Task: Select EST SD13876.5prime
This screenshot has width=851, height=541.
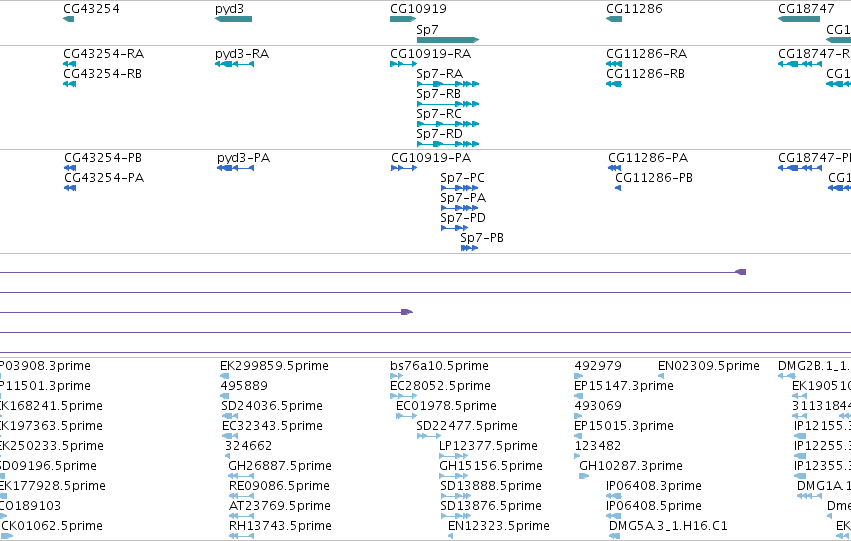Action: pyautogui.click(x=456, y=516)
